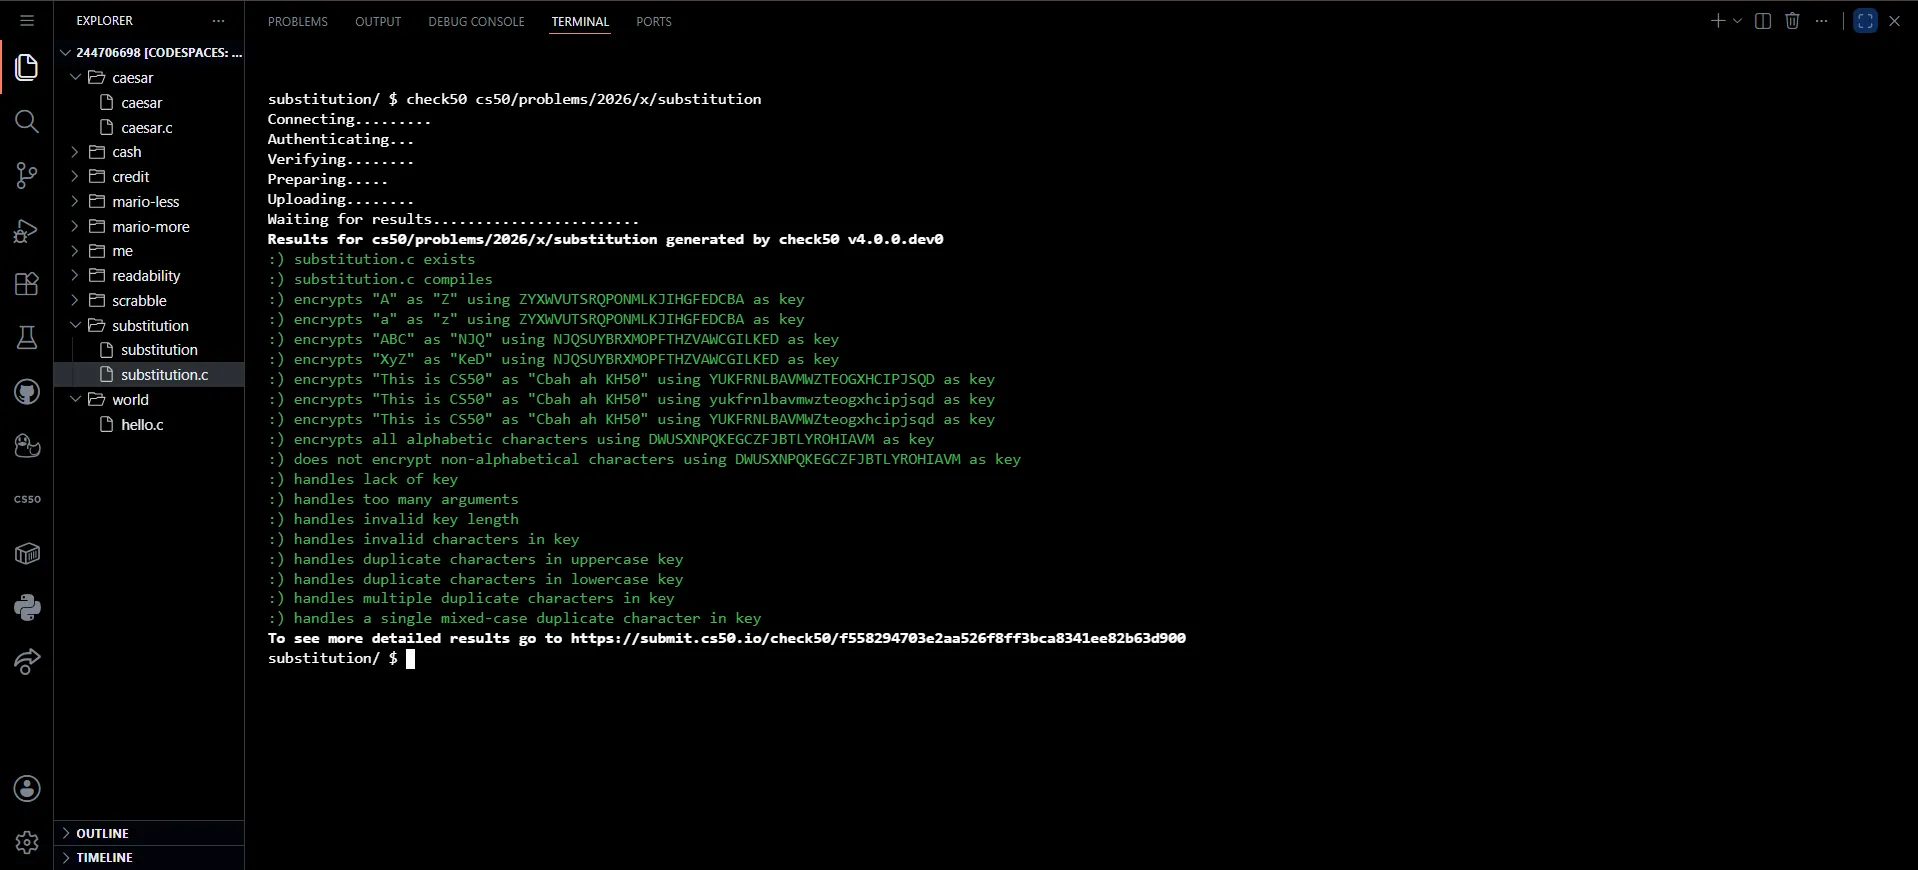Select the Terminal tab
The height and width of the screenshot is (870, 1918).
pyautogui.click(x=580, y=21)
